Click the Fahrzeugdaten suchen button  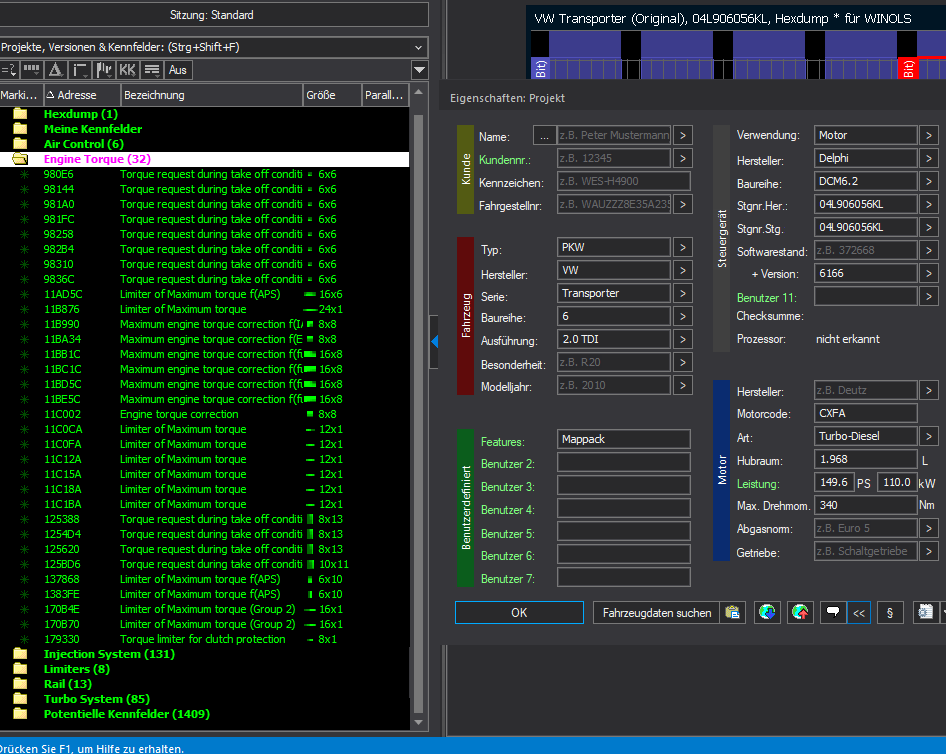pos(657,612)
